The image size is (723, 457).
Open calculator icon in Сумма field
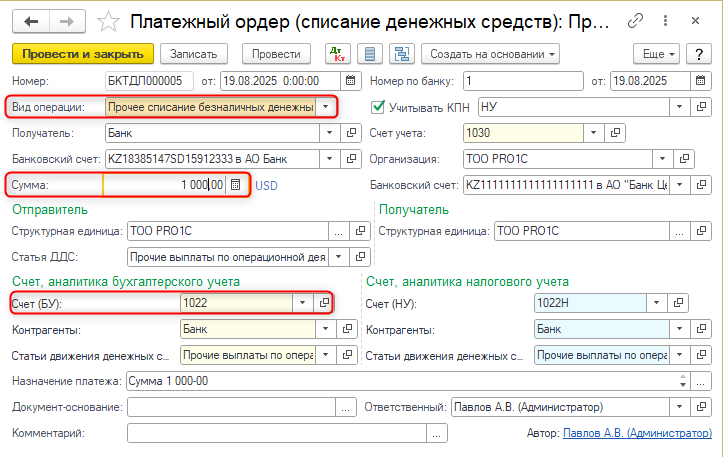235,184
